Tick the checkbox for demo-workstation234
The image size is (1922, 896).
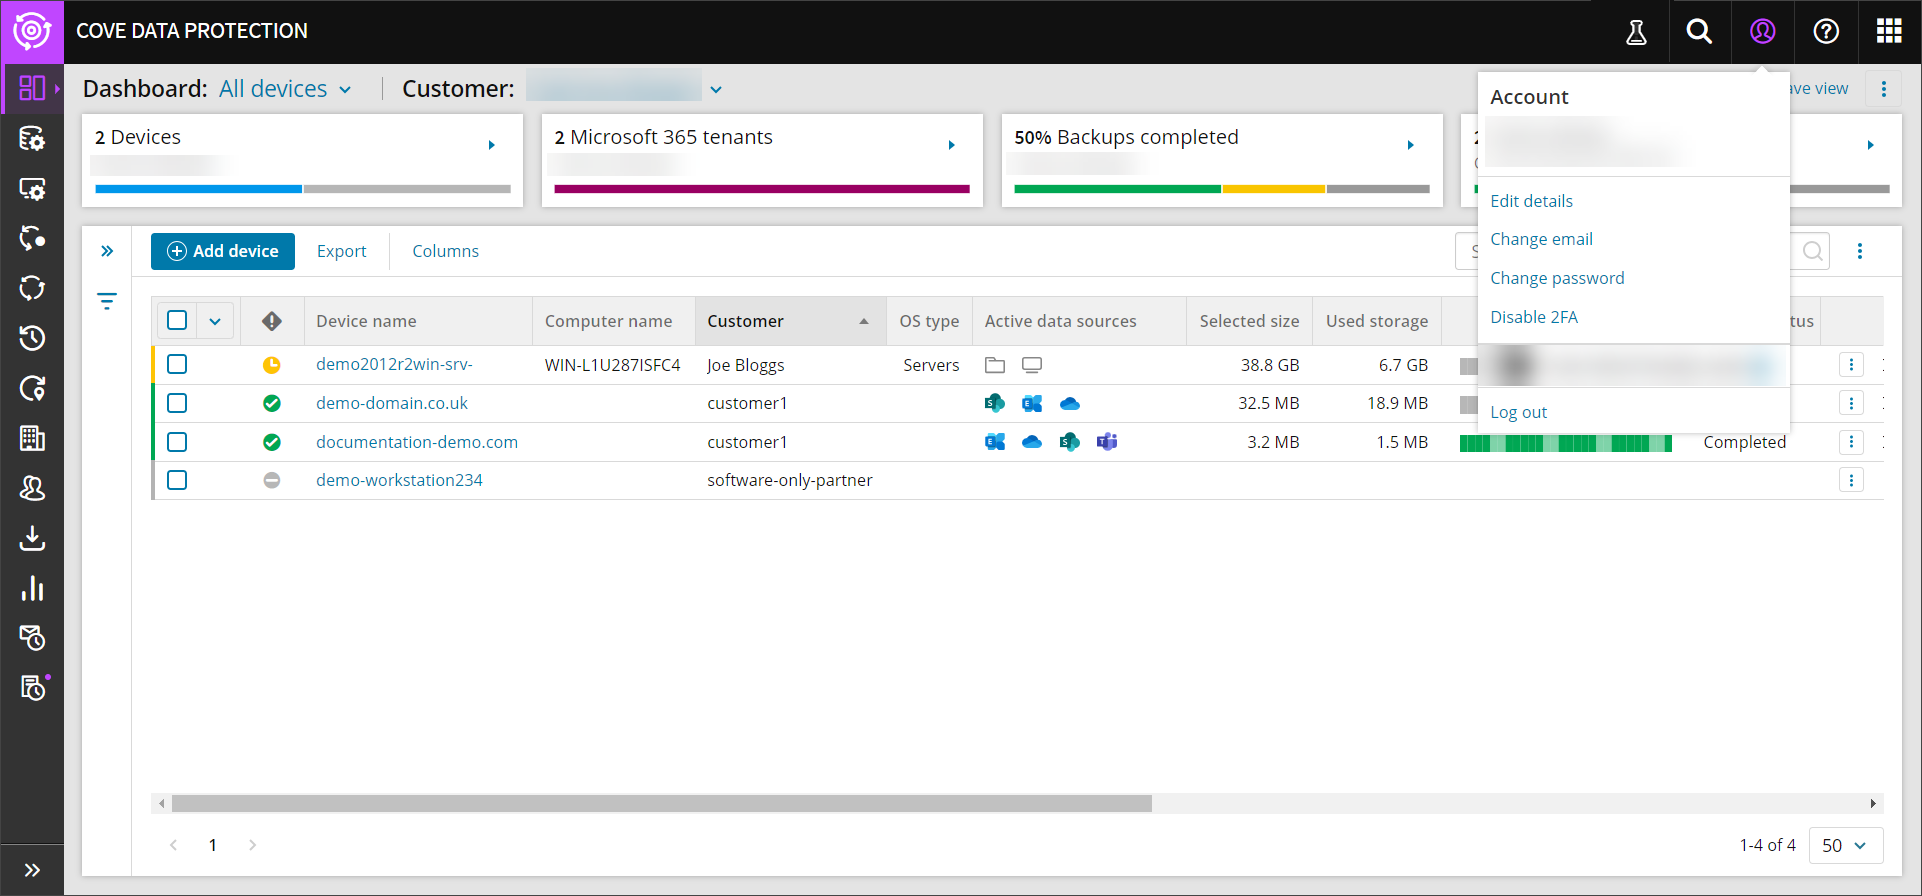177,480
